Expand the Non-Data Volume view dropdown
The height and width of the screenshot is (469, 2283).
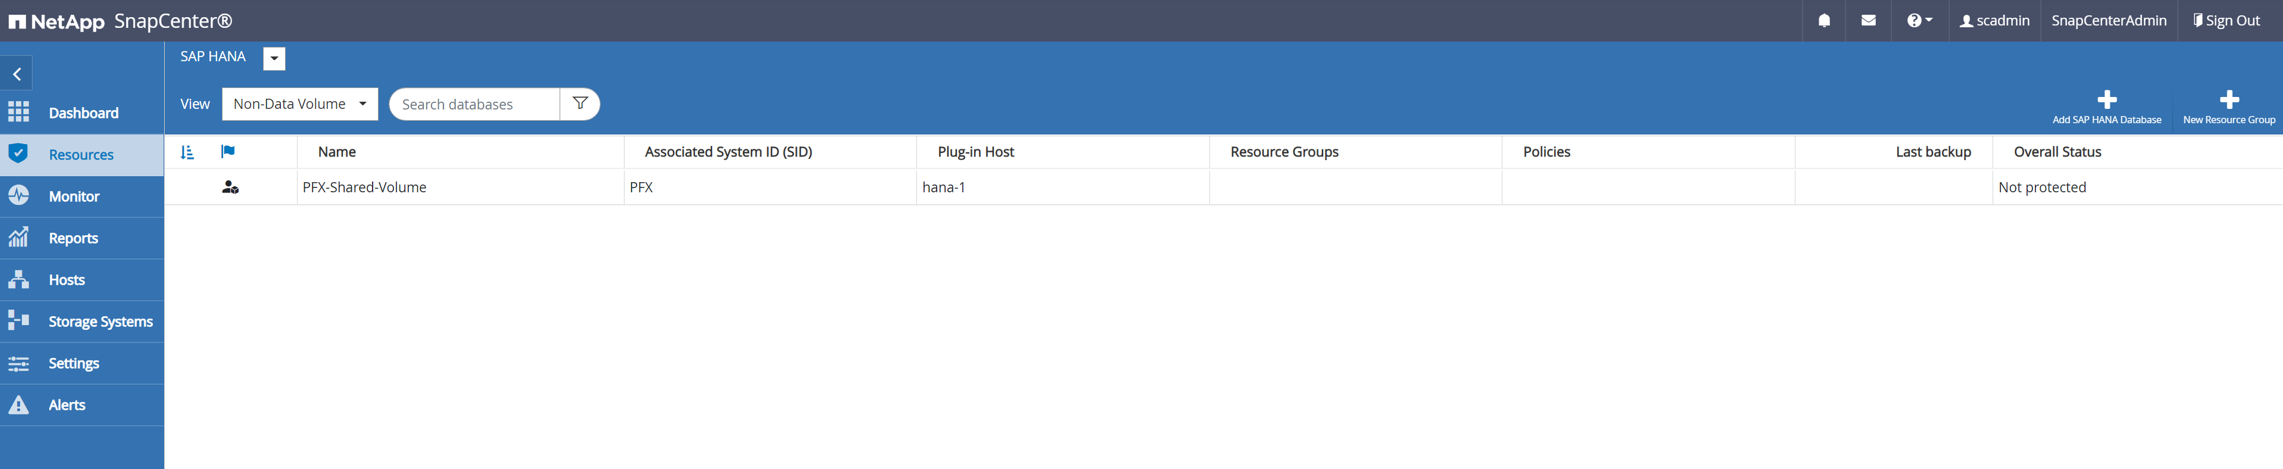(300, 104)
